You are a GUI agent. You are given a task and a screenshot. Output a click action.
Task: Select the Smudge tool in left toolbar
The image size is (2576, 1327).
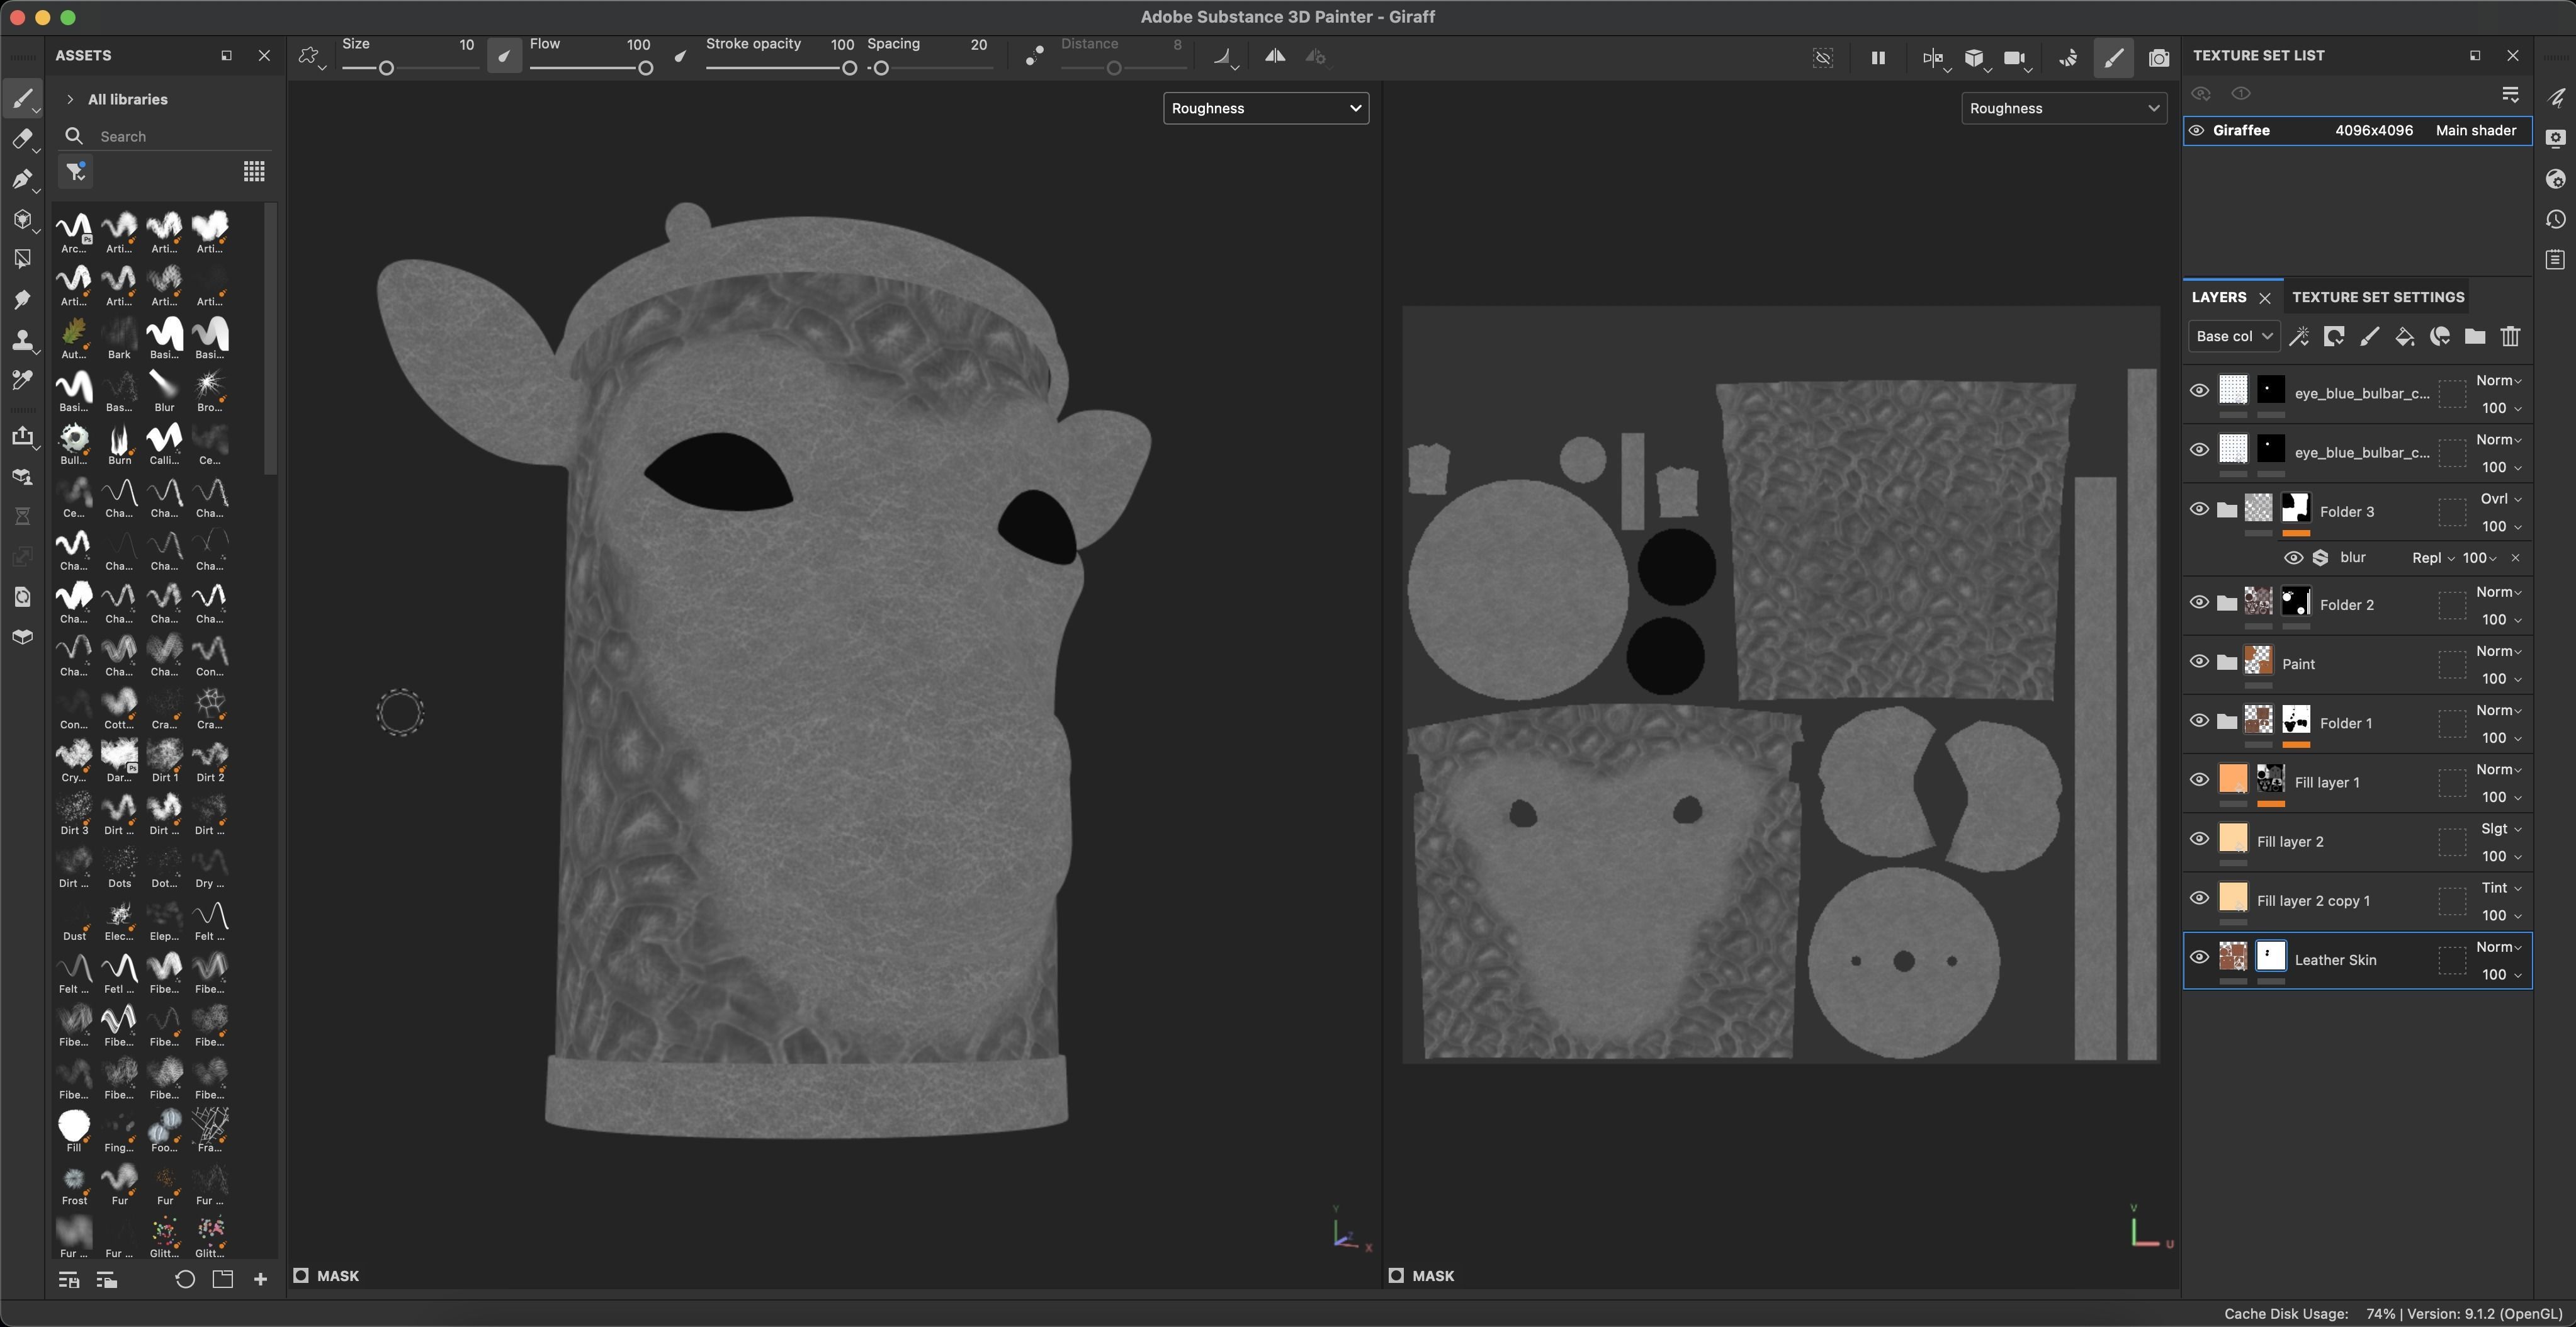tap(21, 300)
